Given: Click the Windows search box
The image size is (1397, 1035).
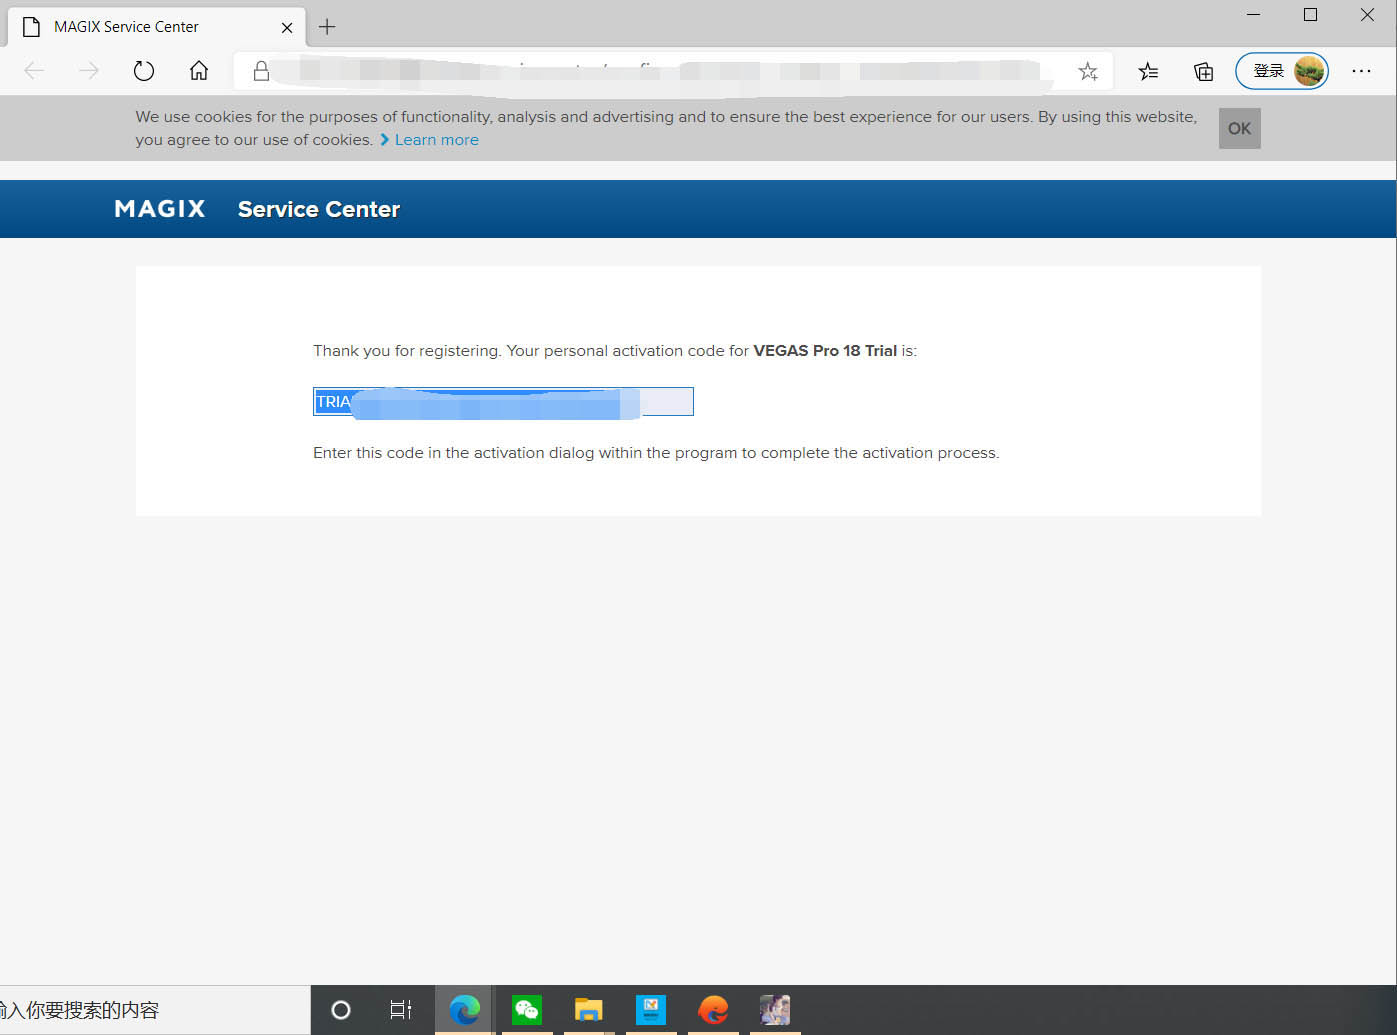Looking at the screenshot, I should click(x=155, y=1010).
